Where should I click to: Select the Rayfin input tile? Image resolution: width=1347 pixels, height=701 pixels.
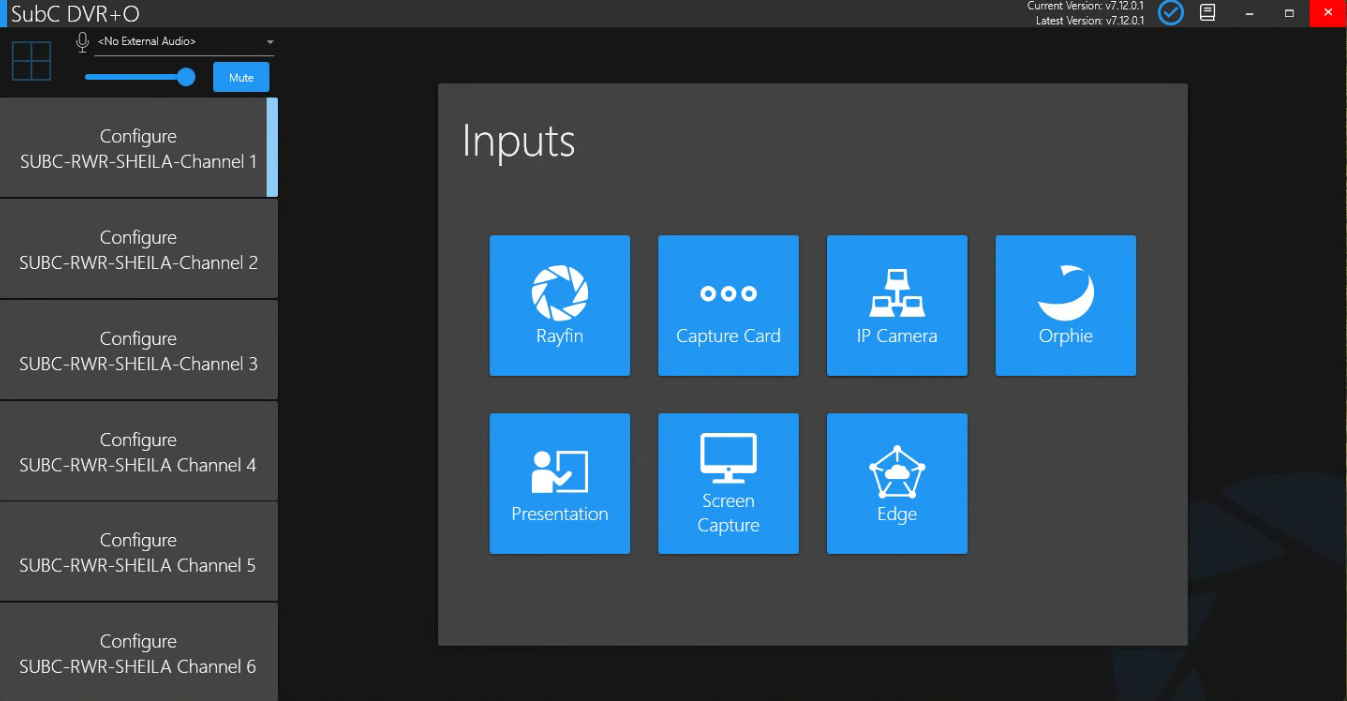559,306
